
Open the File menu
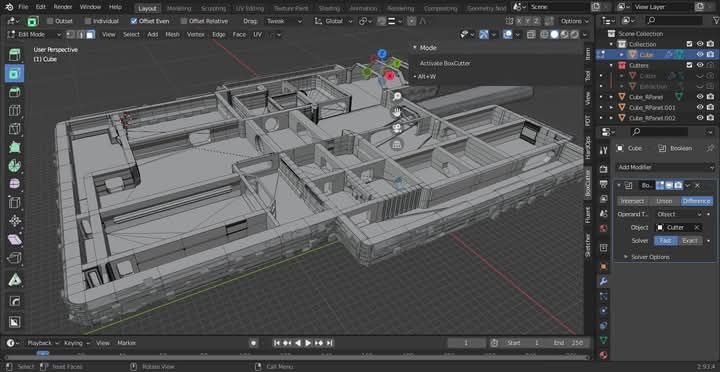click(22, 7)
